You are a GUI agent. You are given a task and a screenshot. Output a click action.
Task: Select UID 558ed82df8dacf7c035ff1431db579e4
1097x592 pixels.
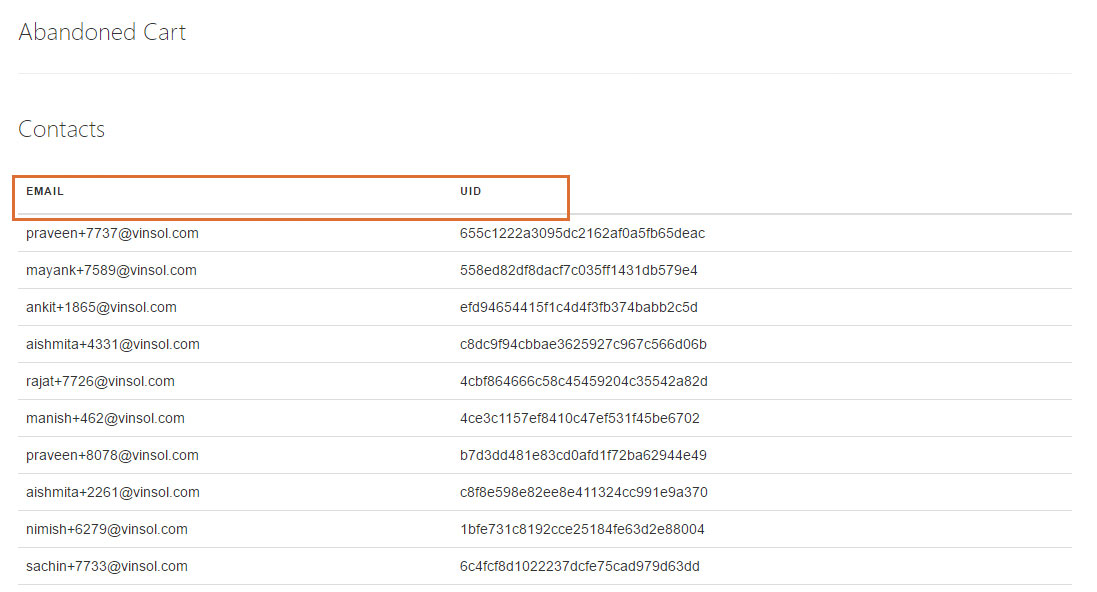(x=579, y=270)
